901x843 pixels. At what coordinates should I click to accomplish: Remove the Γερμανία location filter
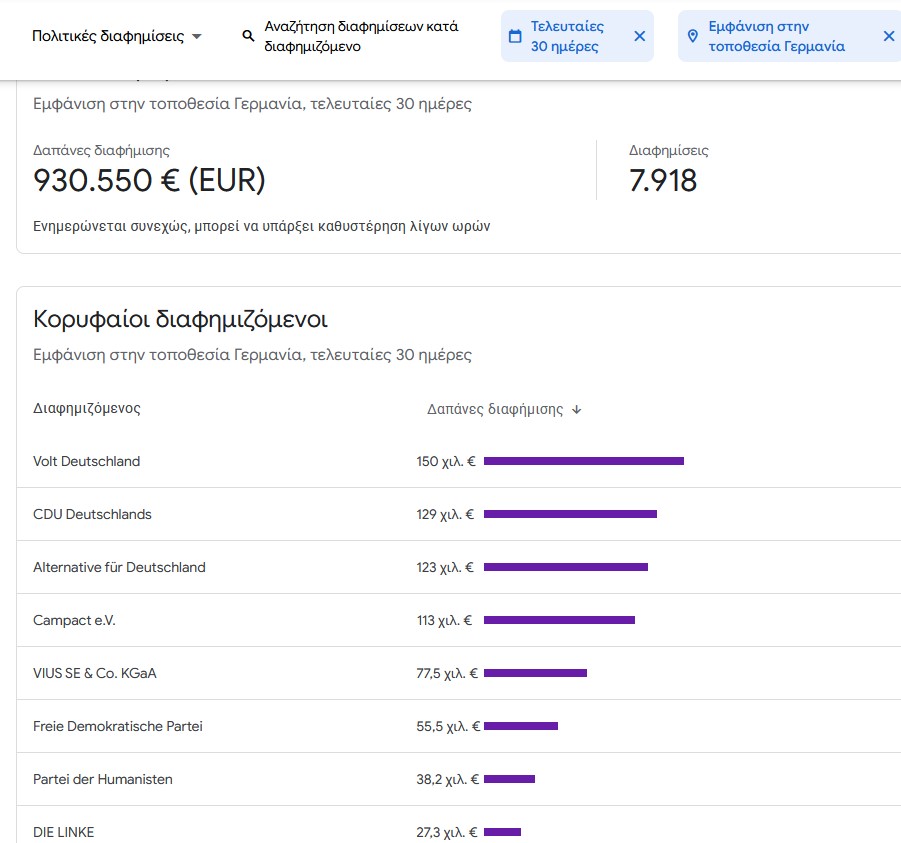click(889, 36)
